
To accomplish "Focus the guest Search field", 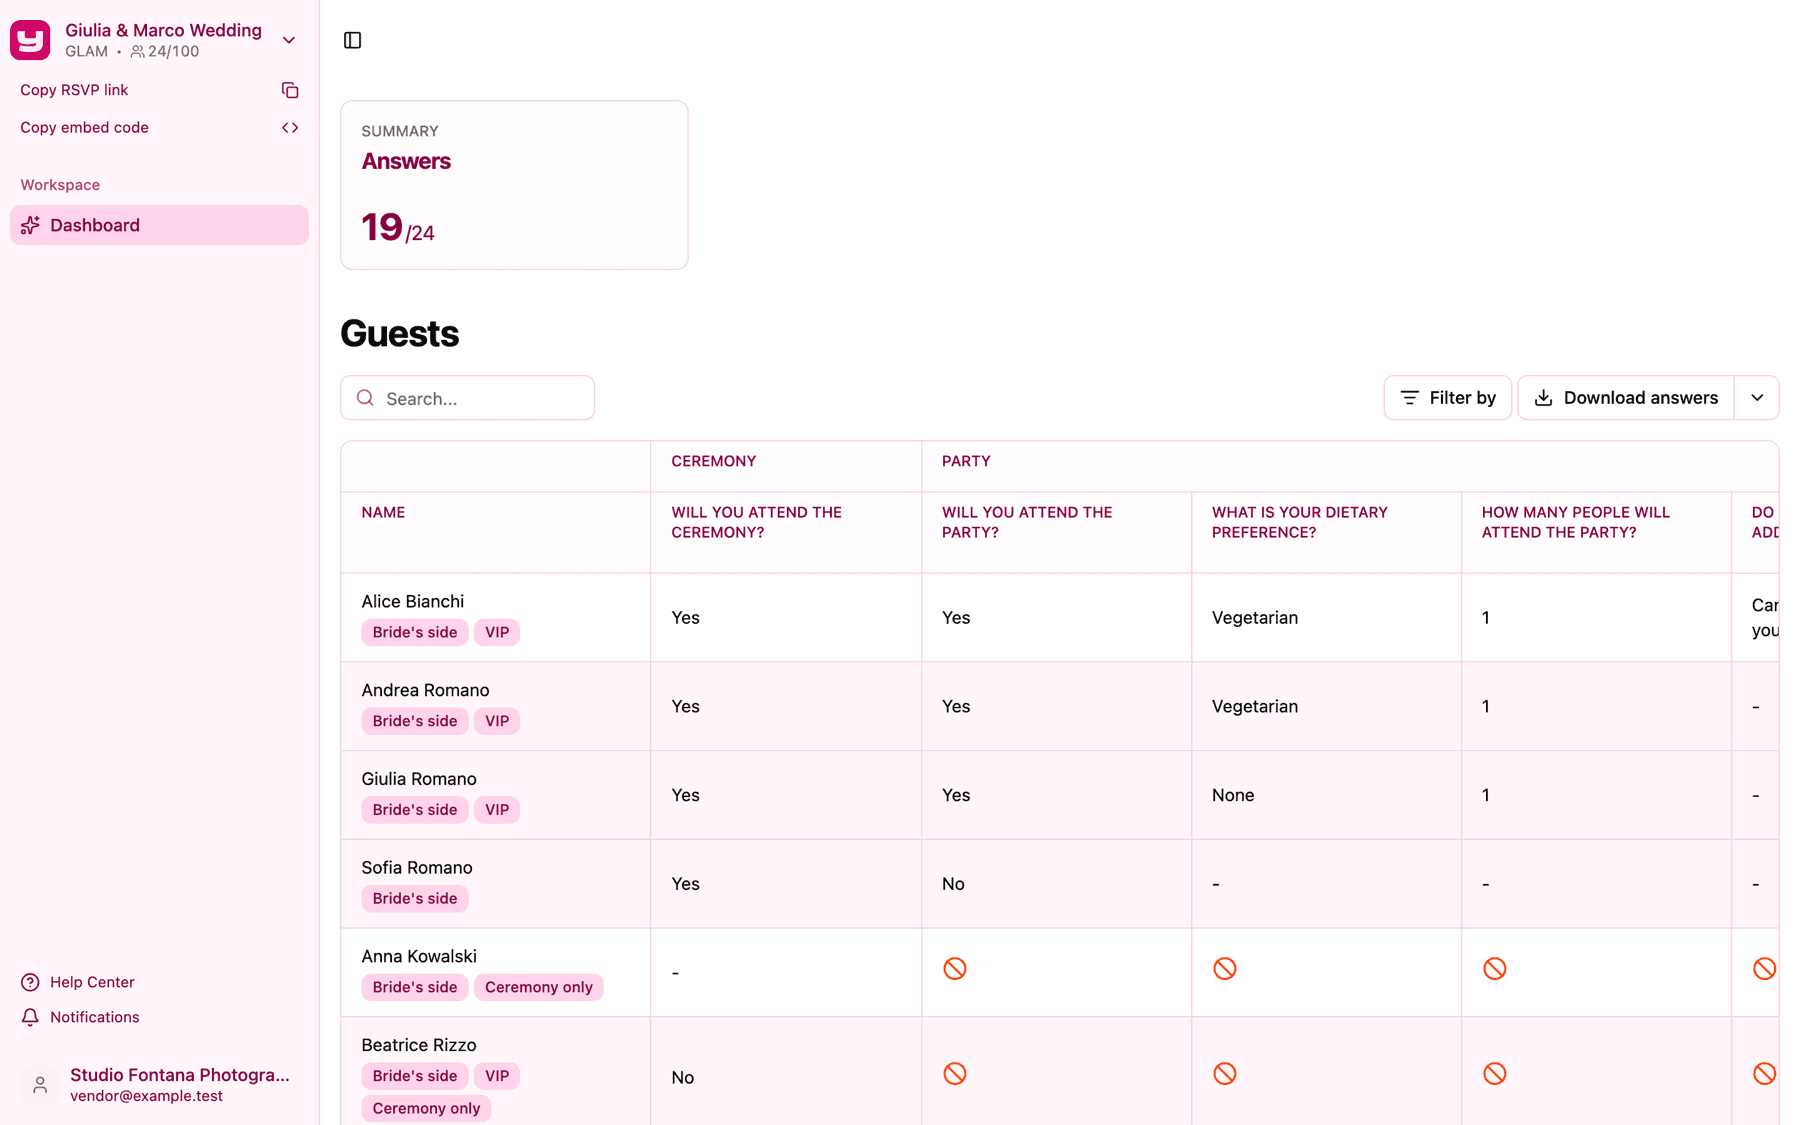I will point(467,398).
